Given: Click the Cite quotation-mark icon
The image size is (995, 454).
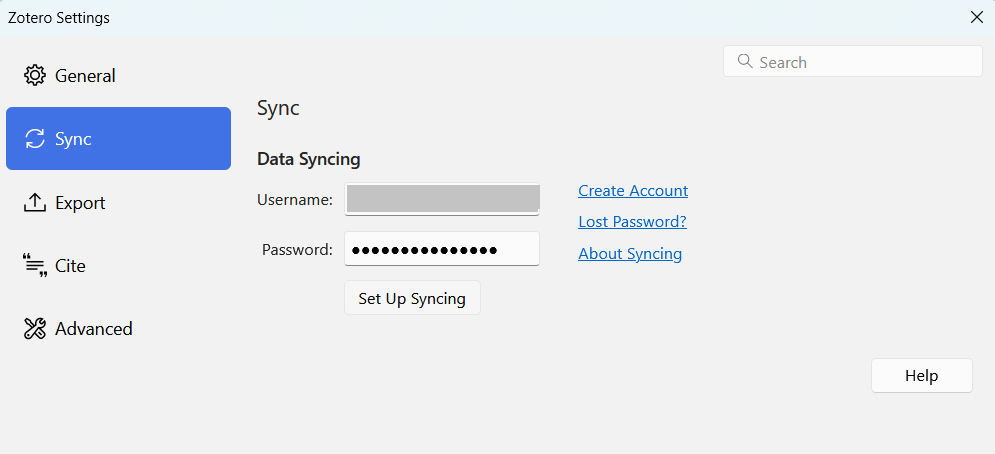Looking at the screenshot, I should [x=35, y=266].
